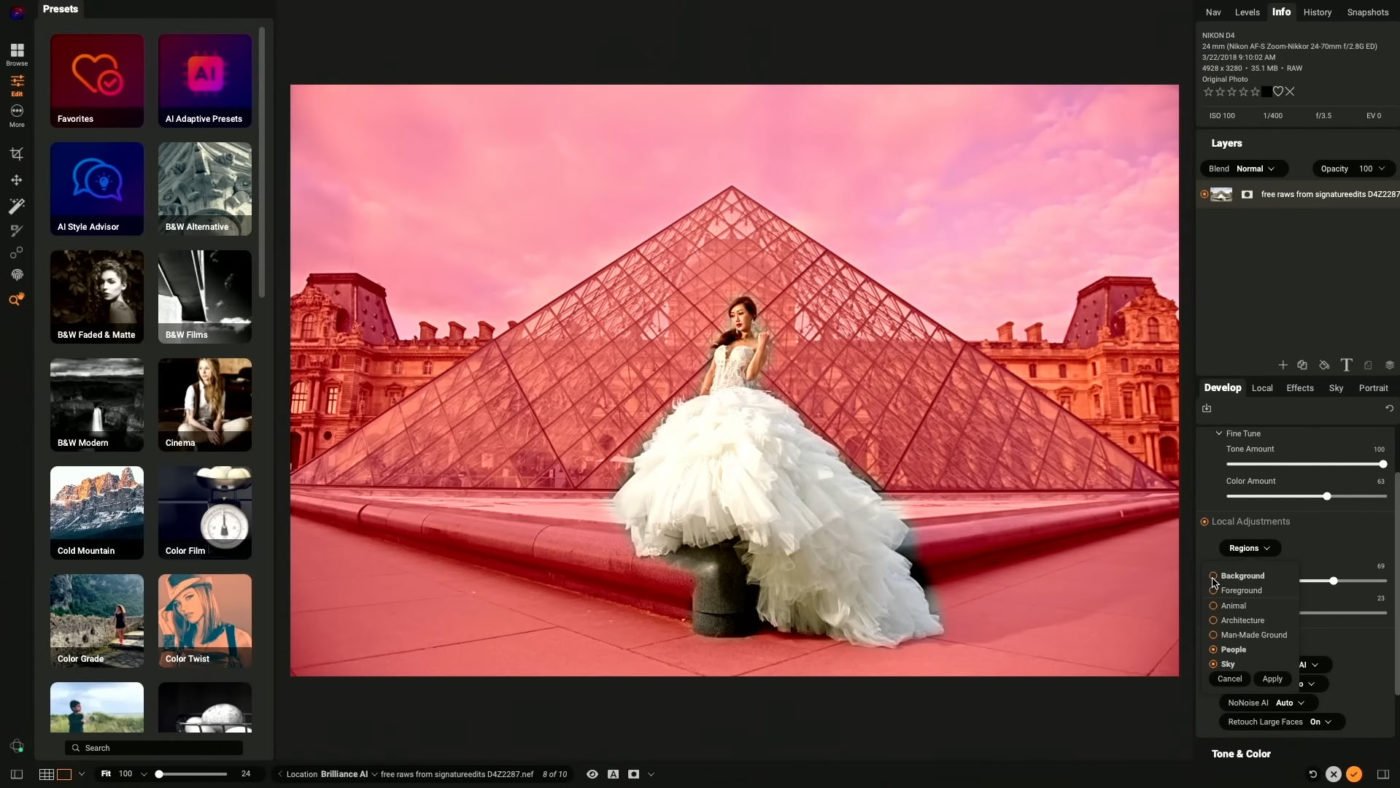1400x788 pixels.
Task: Select the Foreground region option
Action: point(1237,590)
